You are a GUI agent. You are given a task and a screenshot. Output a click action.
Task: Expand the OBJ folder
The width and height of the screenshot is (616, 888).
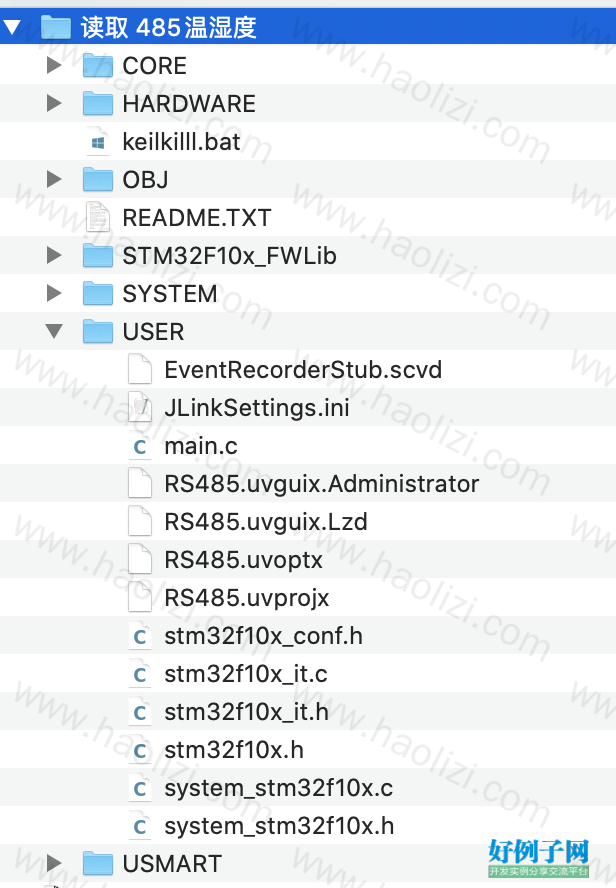54,179
